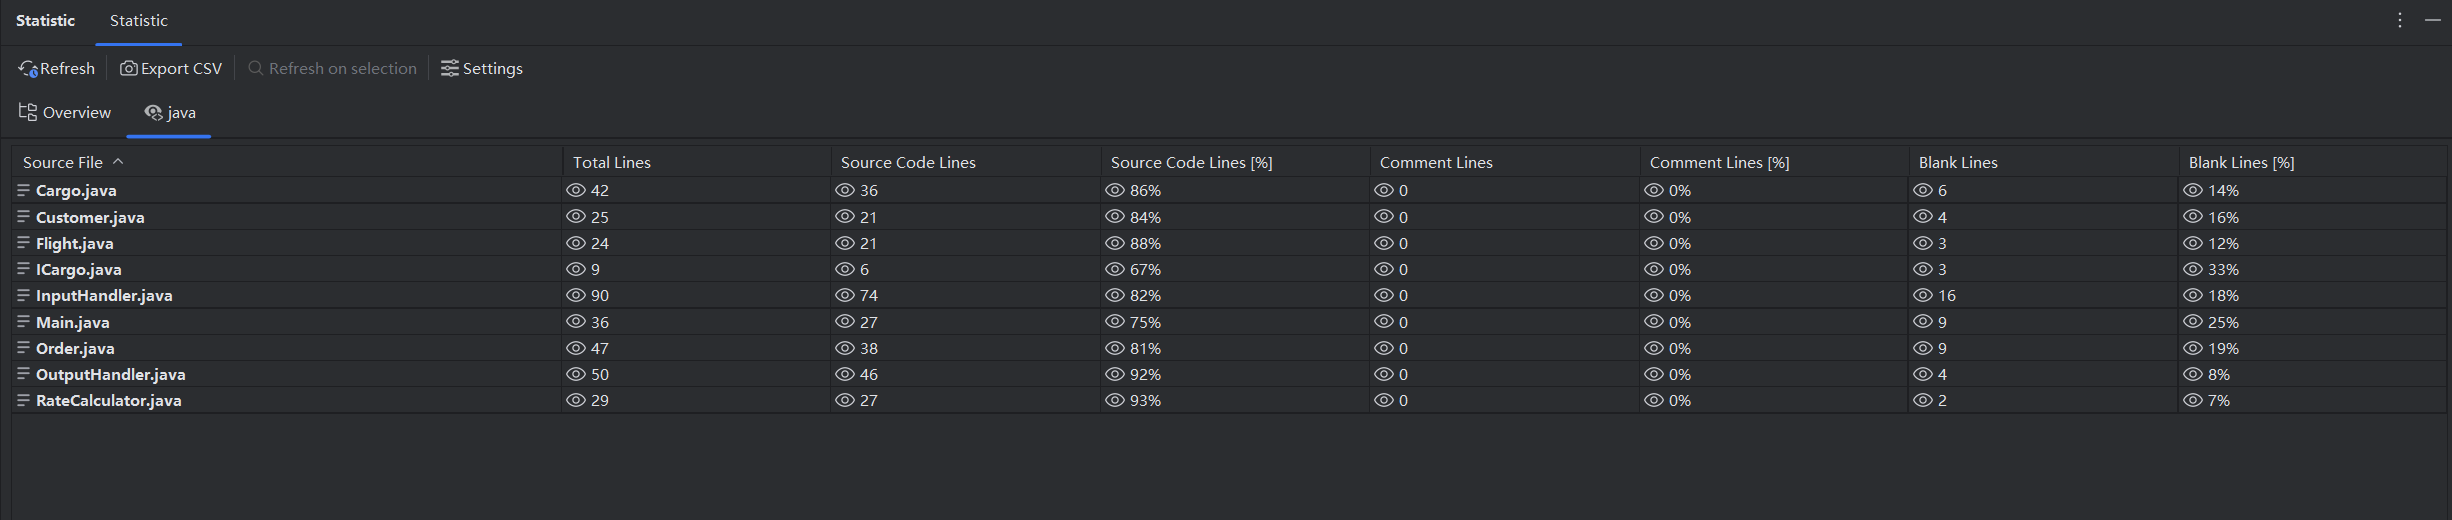
Task: Click the Refresh icon in toolbar
Action: 28,69
